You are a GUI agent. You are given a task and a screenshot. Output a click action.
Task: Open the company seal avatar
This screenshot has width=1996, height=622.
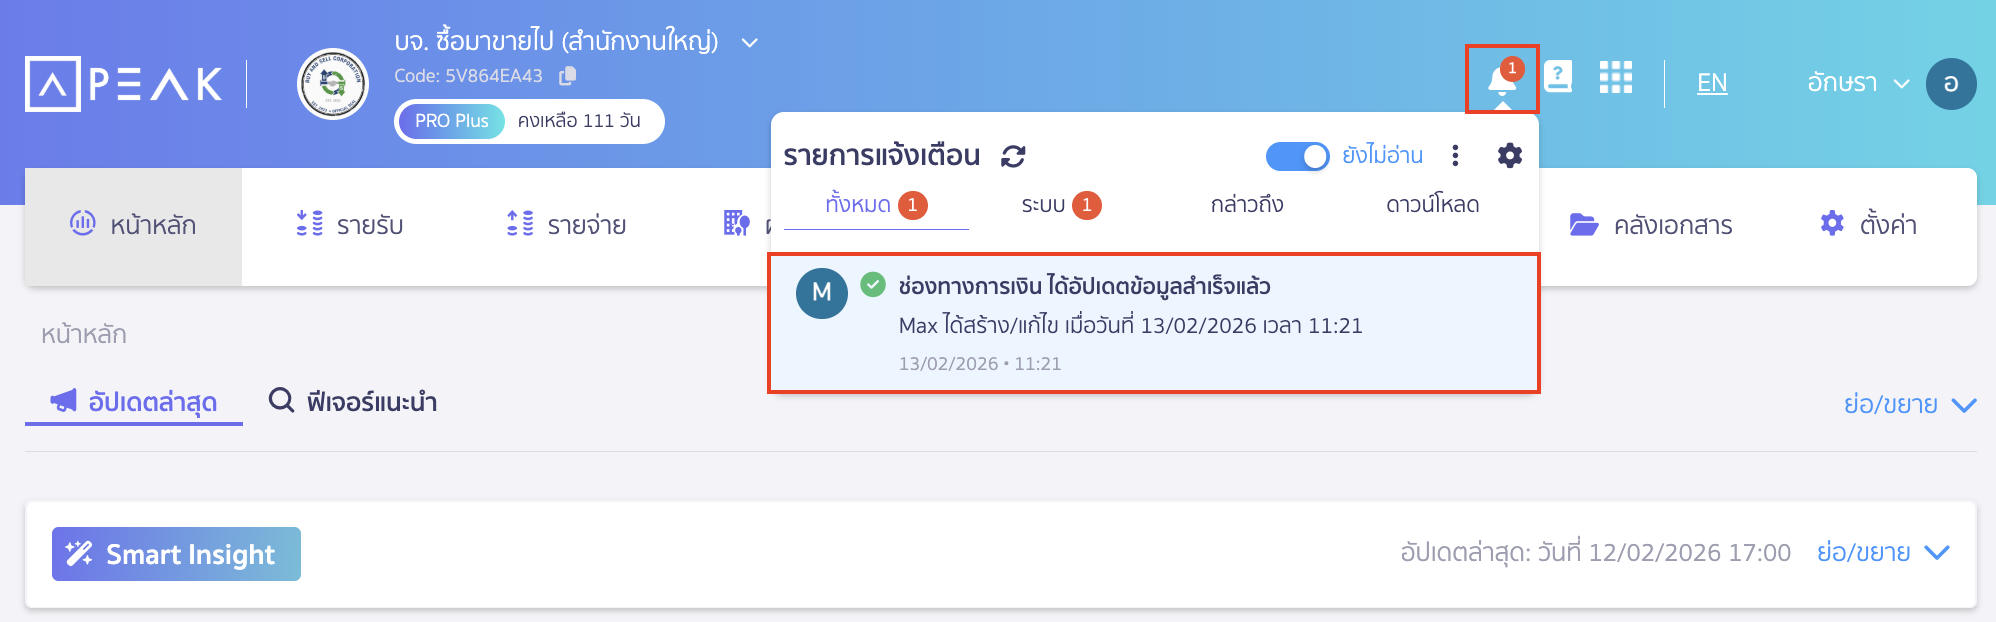tap(333, 84)
